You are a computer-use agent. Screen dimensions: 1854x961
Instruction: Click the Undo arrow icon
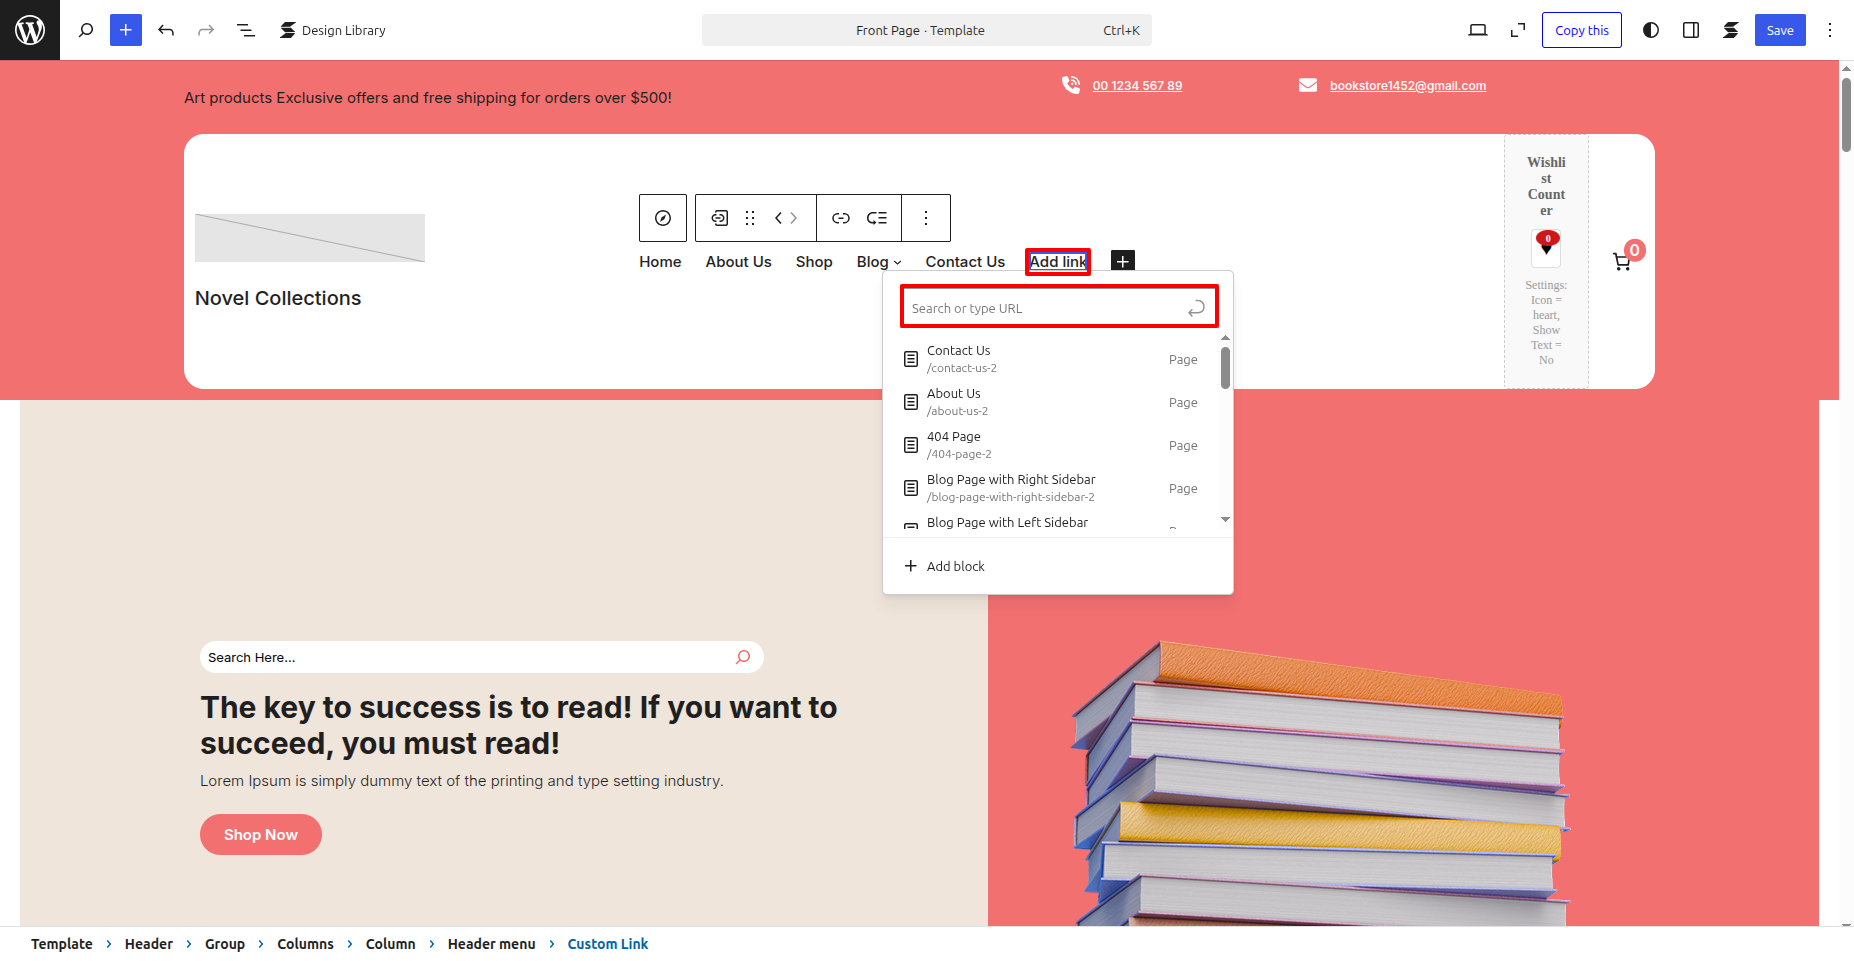166,30
